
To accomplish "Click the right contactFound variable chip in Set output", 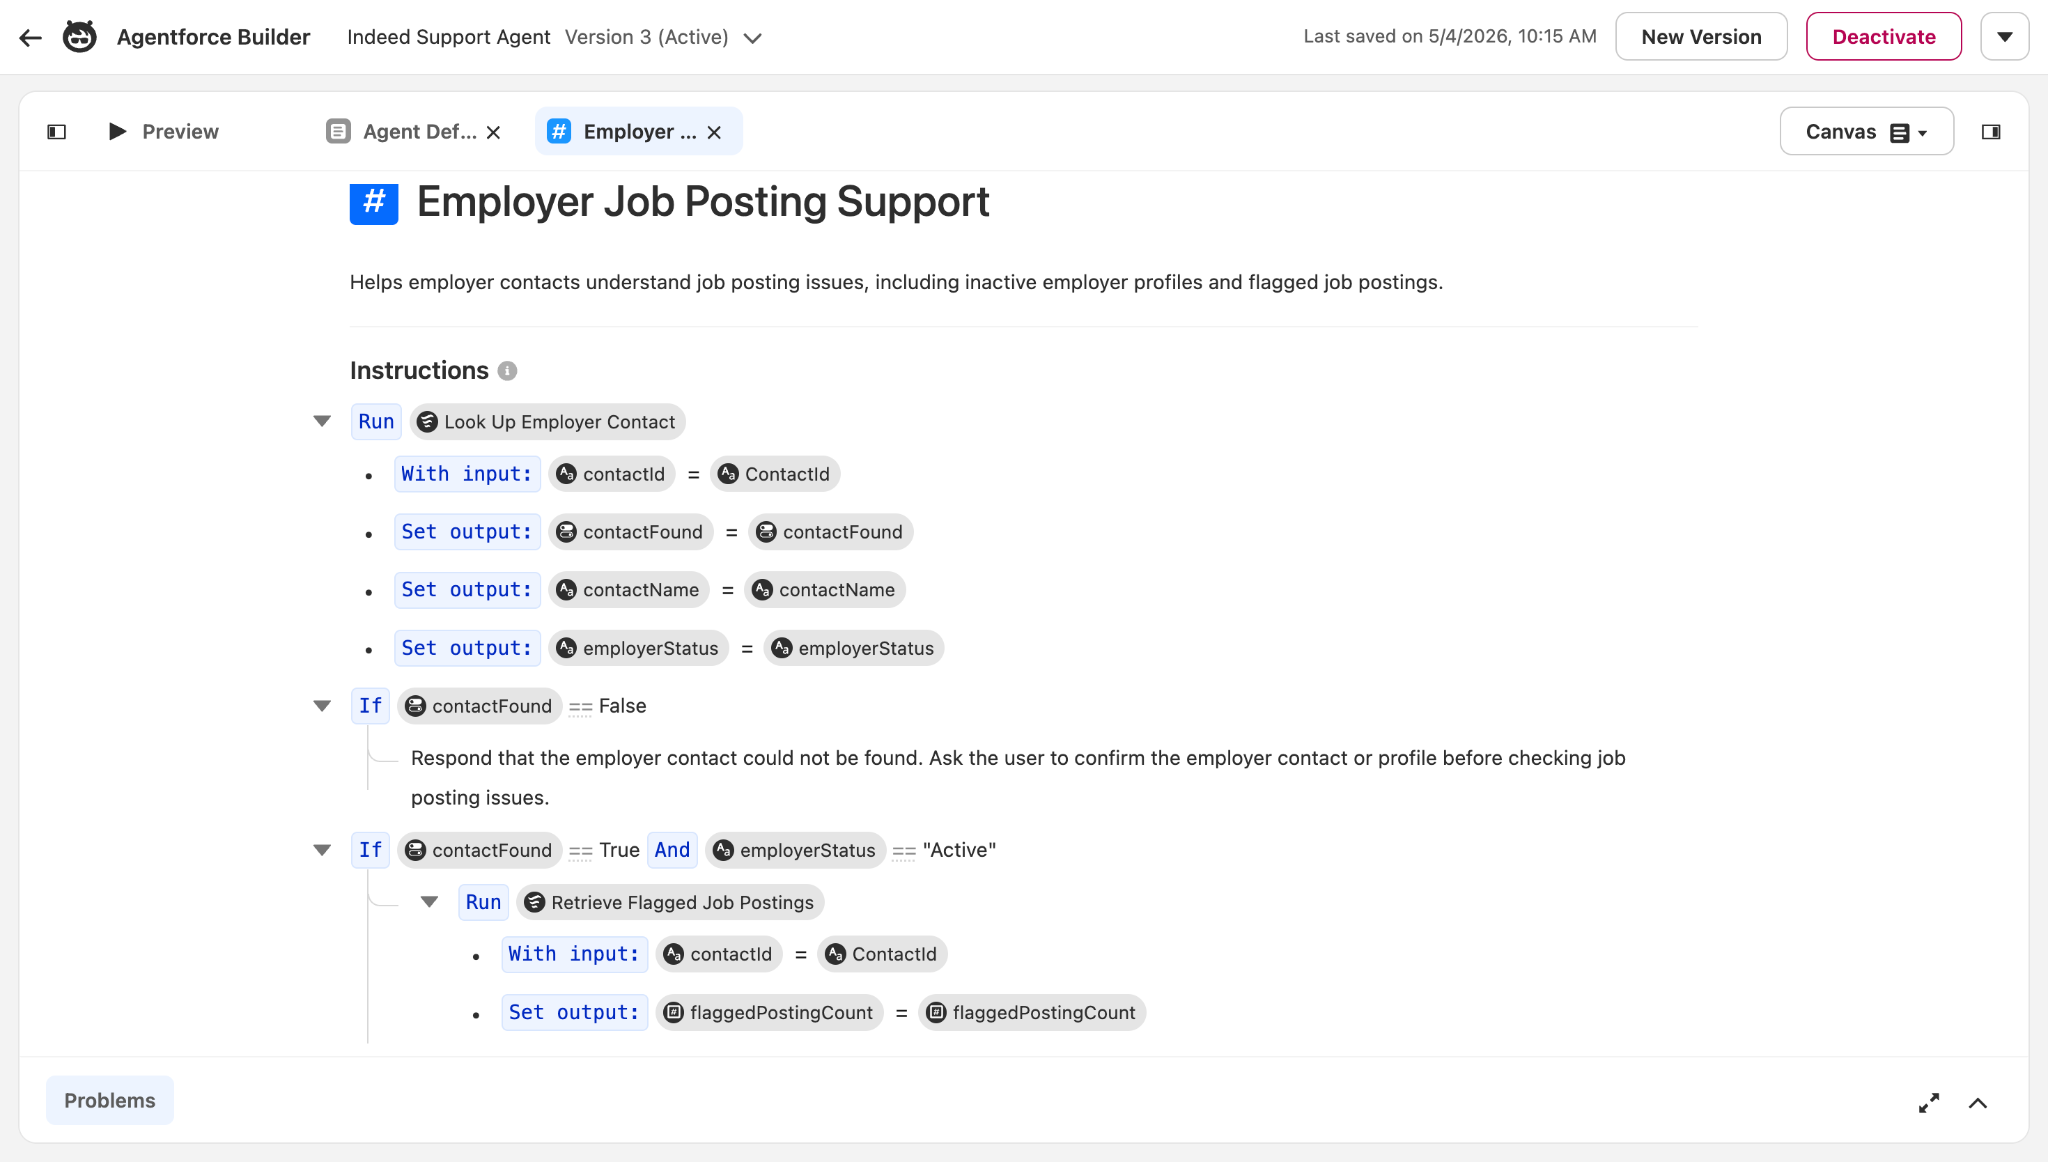I will click(831, 532).
